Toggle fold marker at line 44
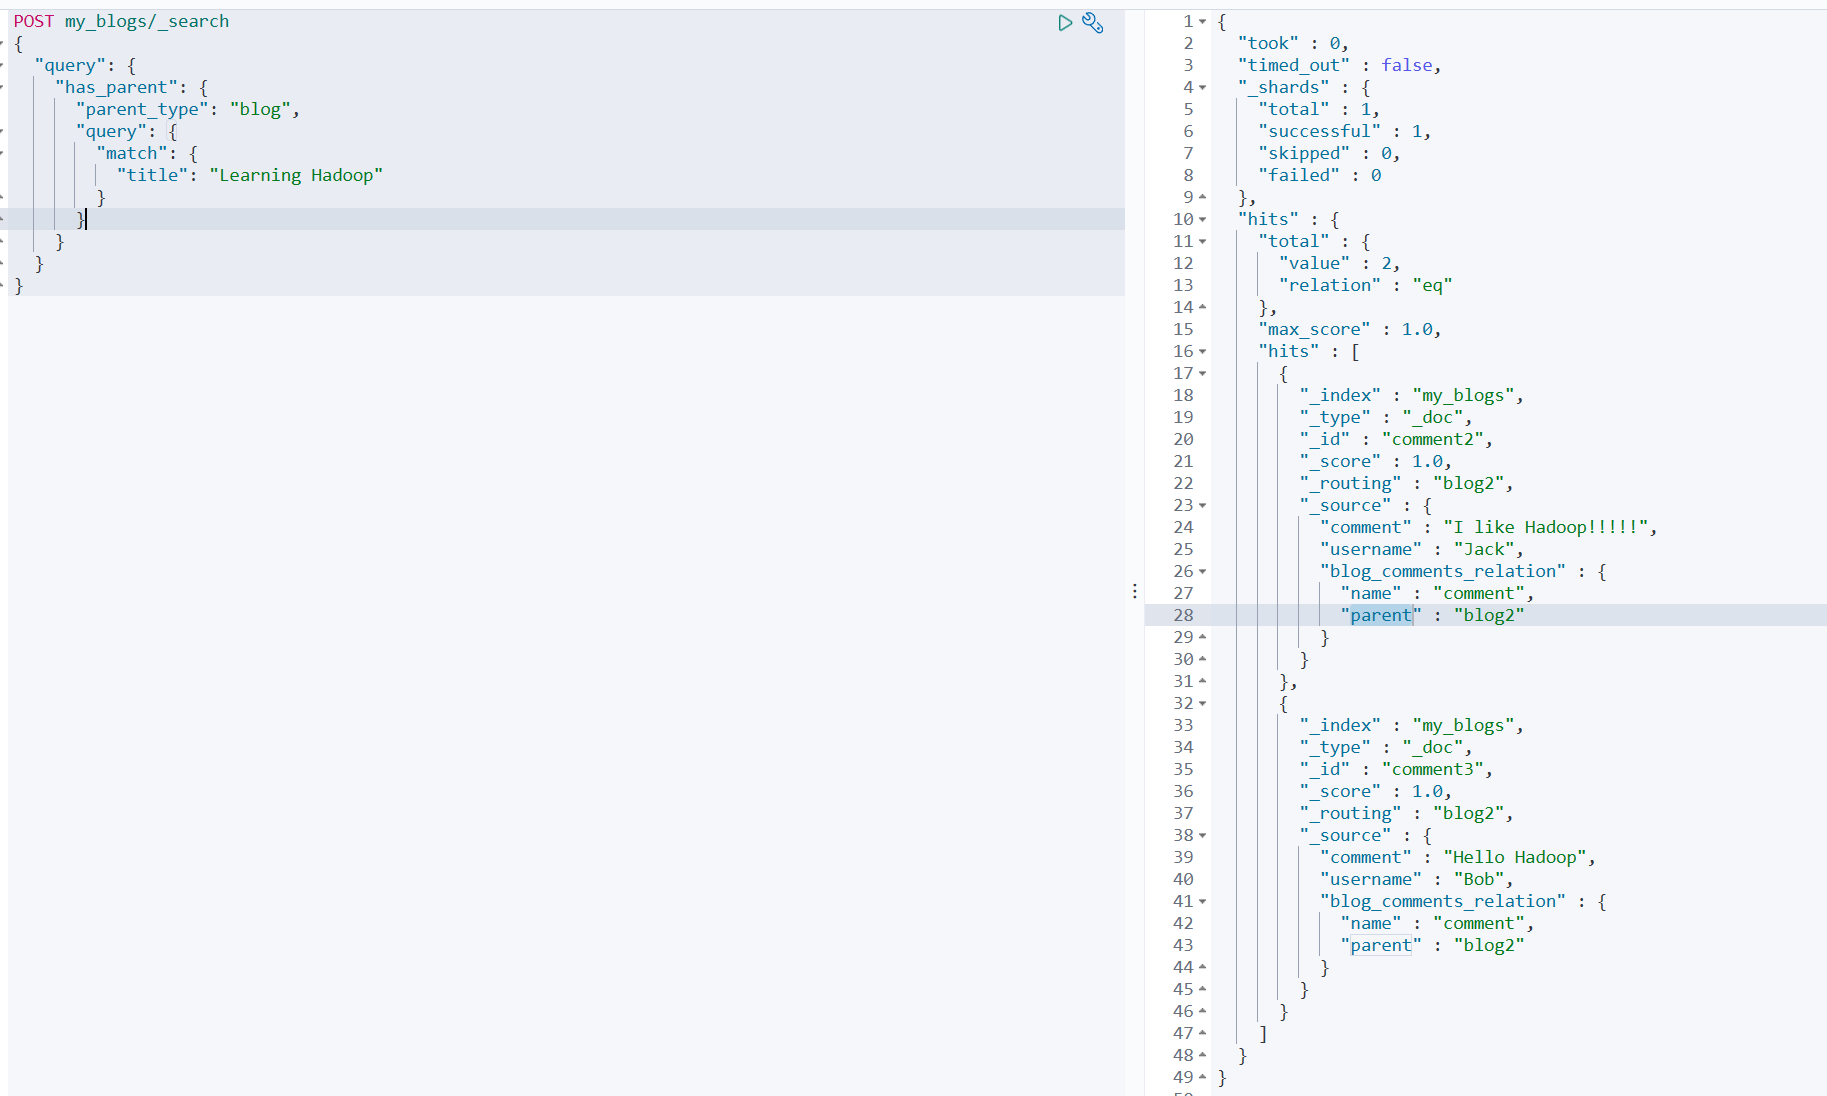 click(x=1203, y=967)
